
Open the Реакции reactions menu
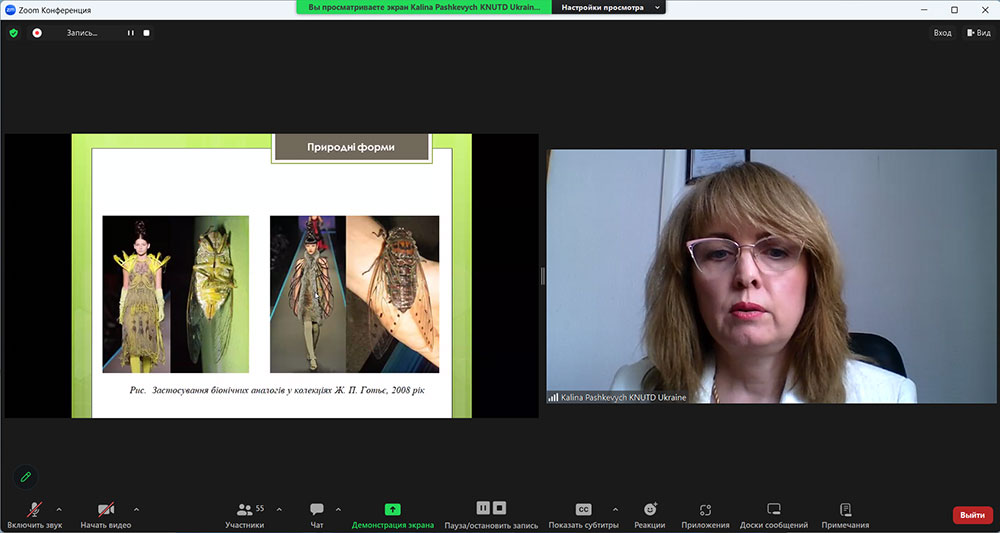coord(650,516)
